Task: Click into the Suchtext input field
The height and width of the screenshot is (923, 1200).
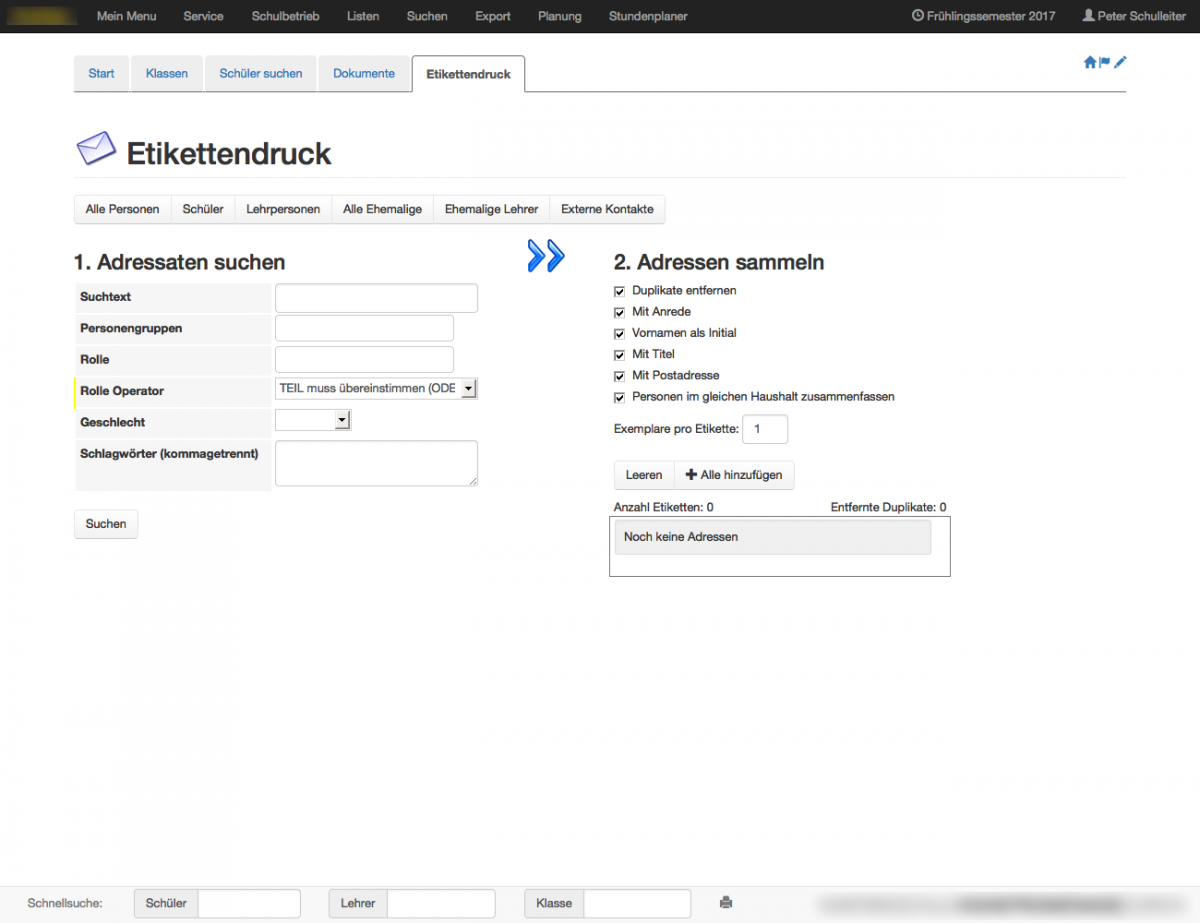Action: pyautogui.click(x=376, y=298)
